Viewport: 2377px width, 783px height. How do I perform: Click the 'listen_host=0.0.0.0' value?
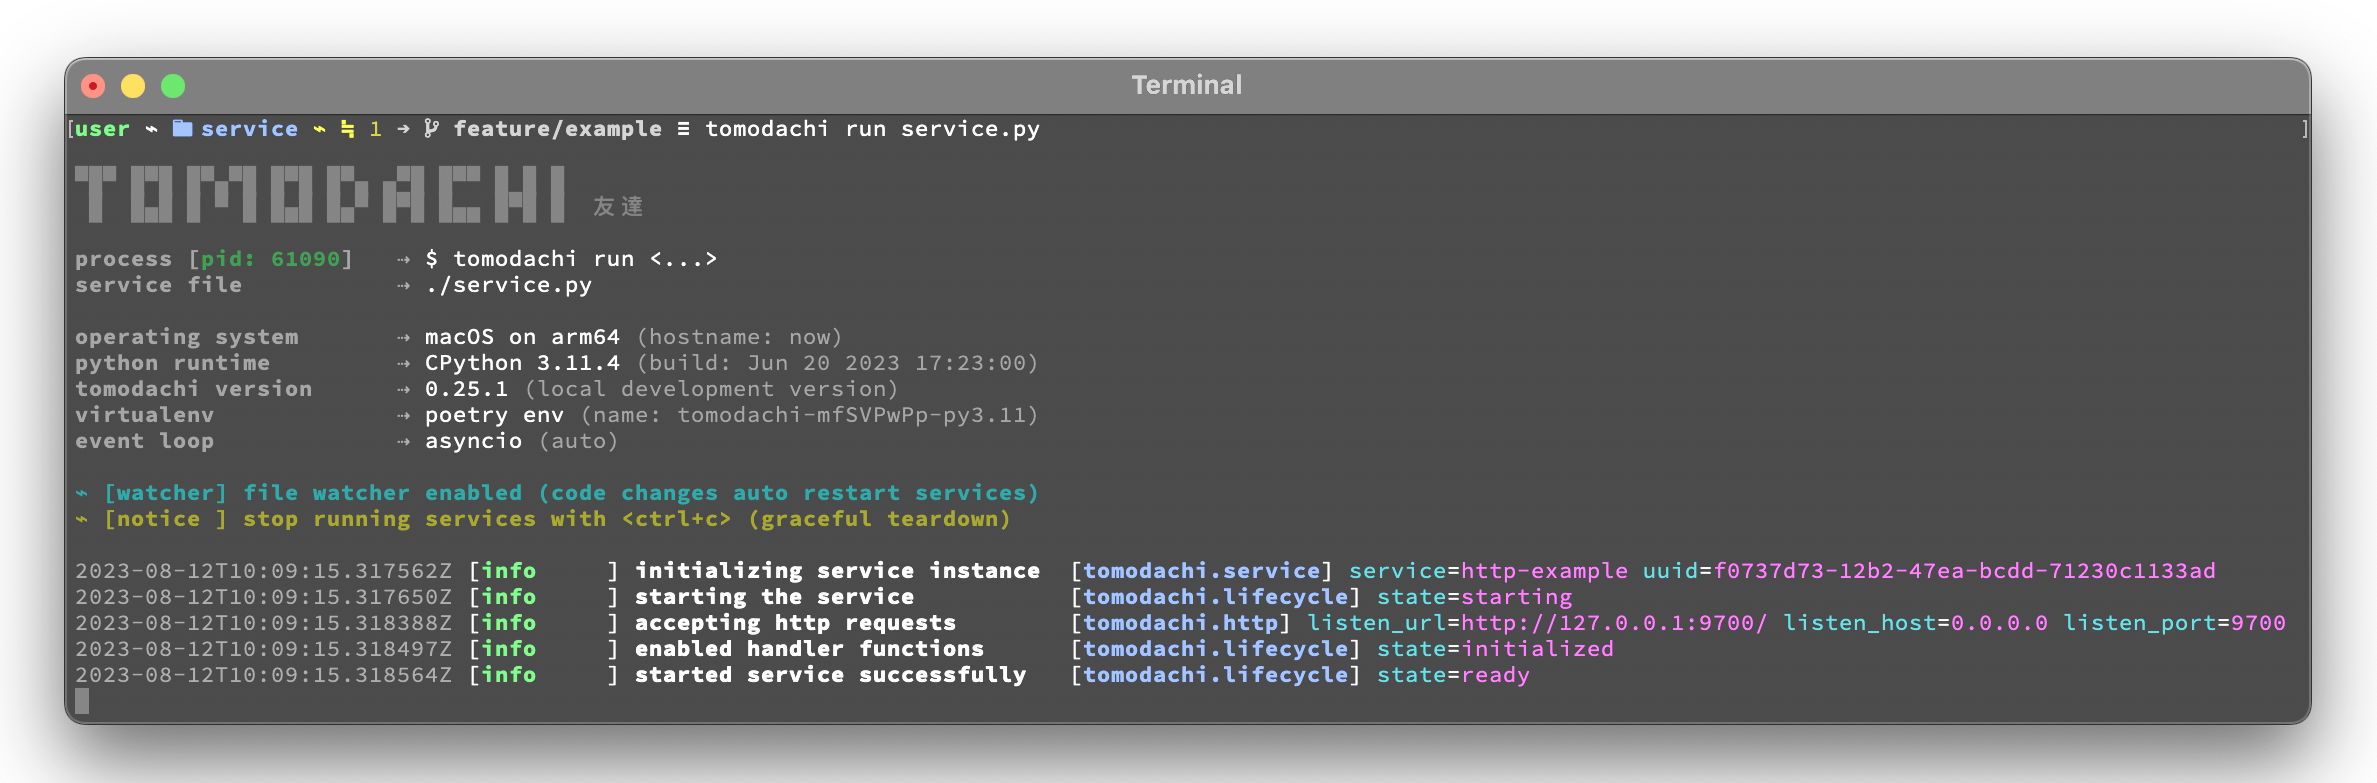tap(1916, 623)
